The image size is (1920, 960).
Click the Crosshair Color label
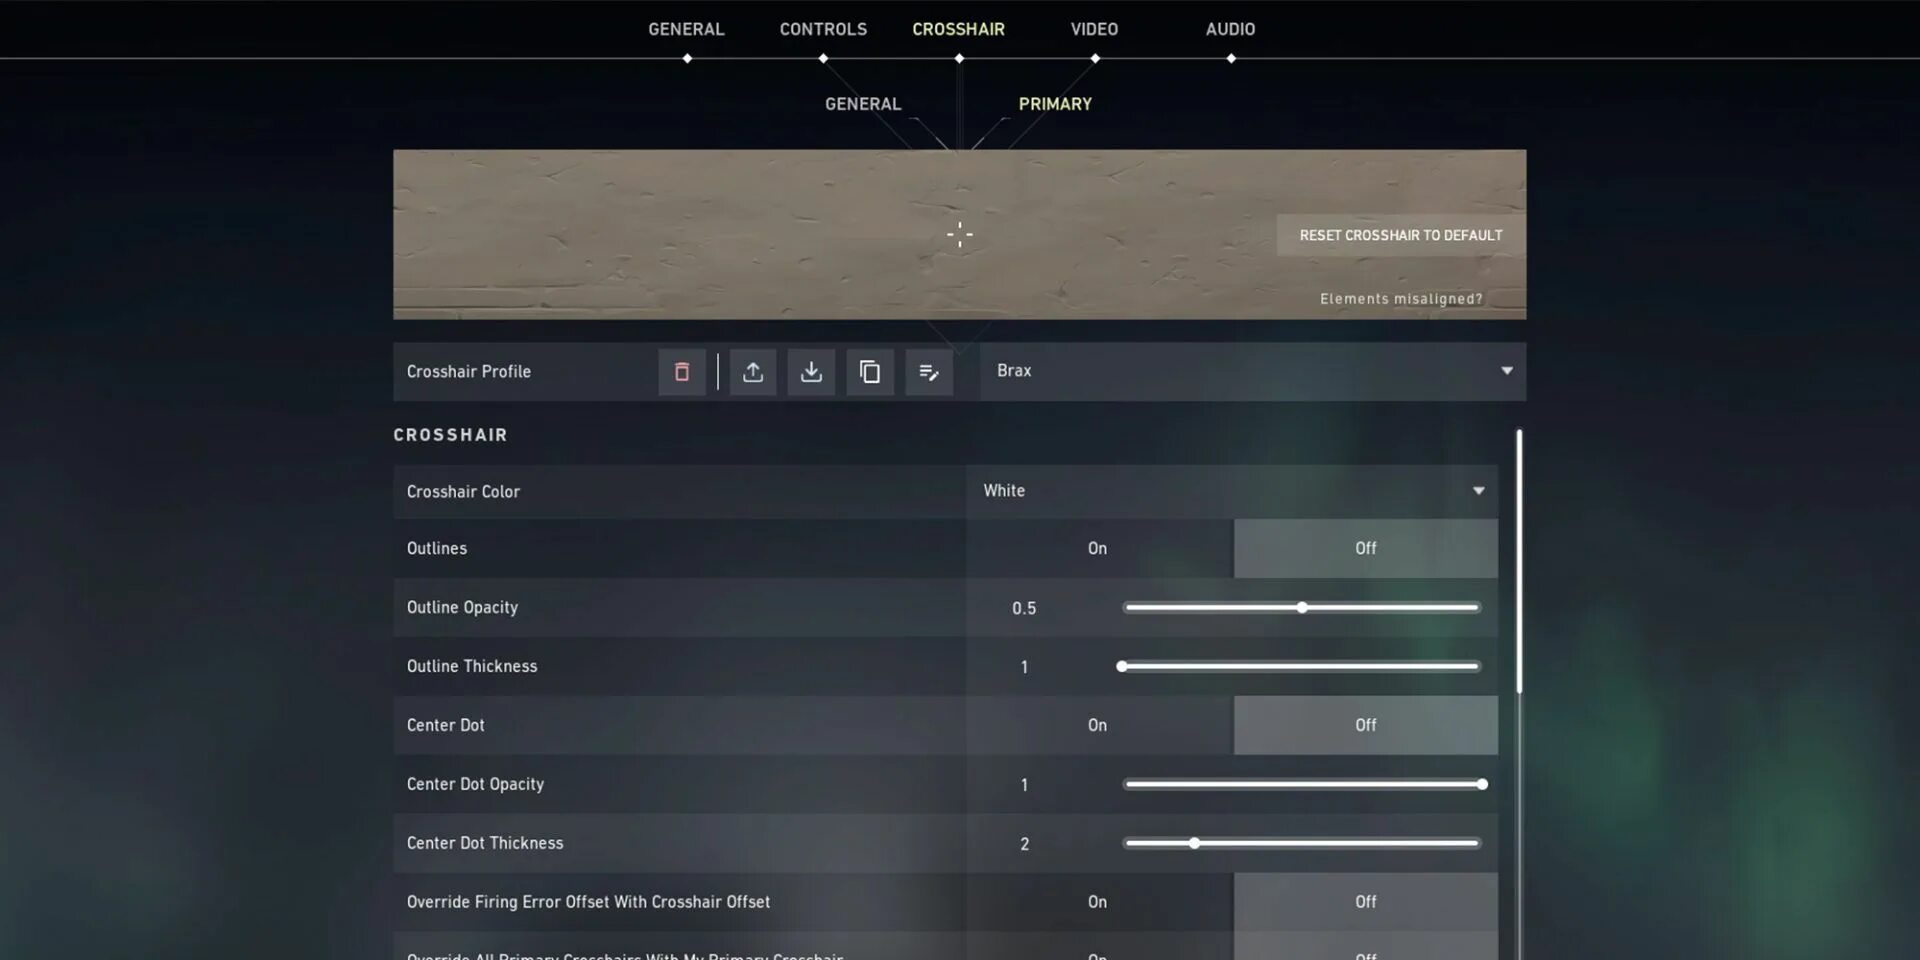(463, 491)
